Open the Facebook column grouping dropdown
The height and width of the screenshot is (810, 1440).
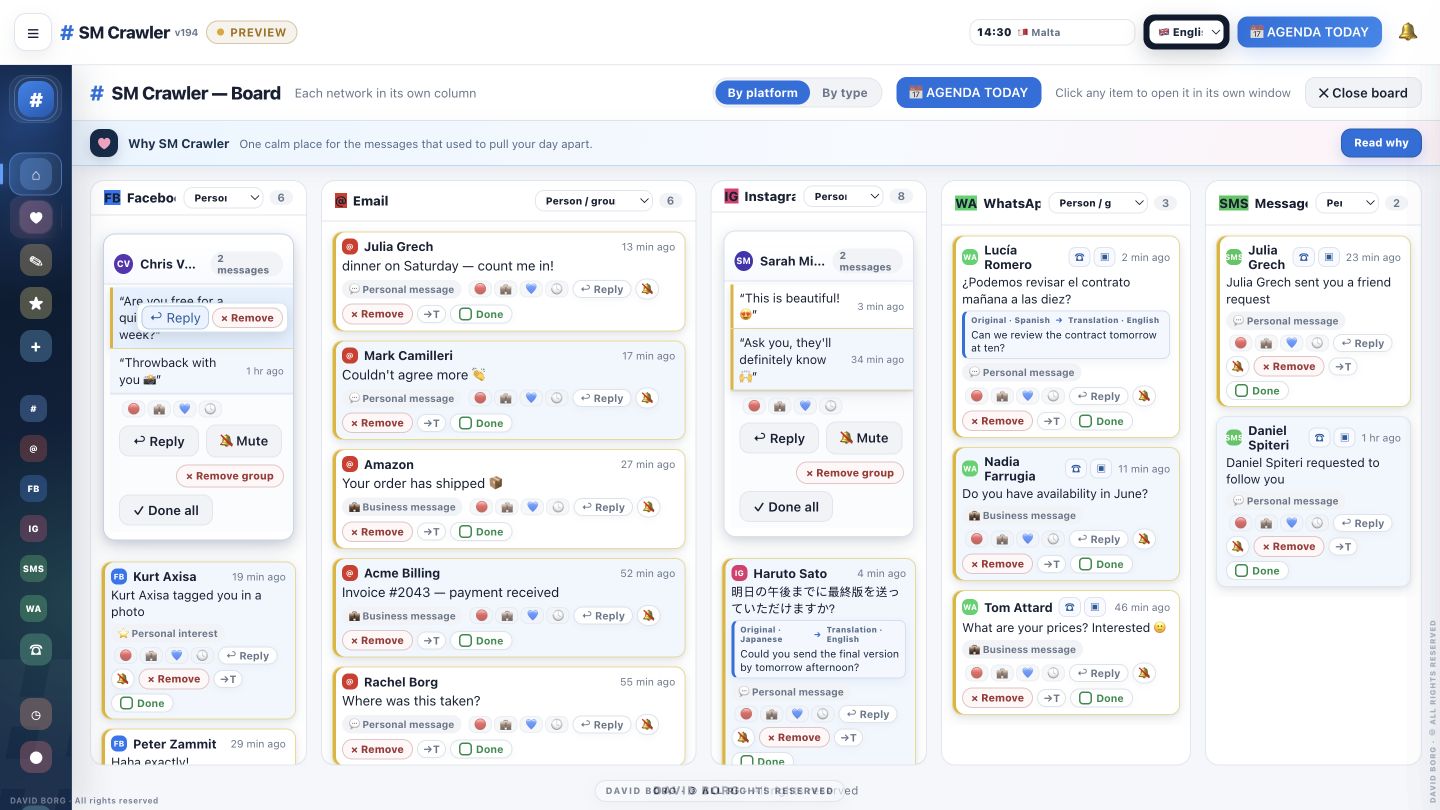coord(223,198)
